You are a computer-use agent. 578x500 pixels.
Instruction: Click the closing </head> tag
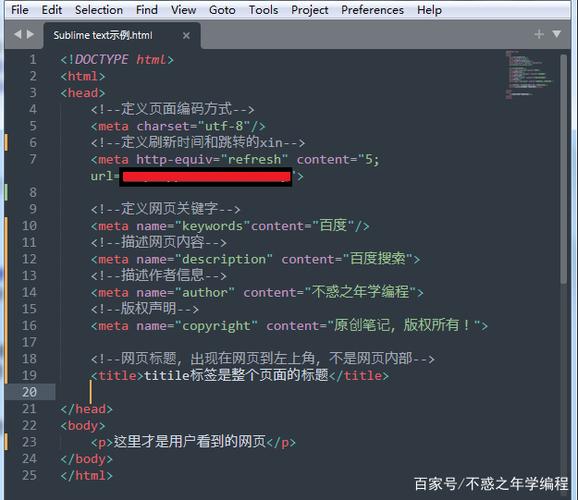pyautogui.click(x=87, y=409)
